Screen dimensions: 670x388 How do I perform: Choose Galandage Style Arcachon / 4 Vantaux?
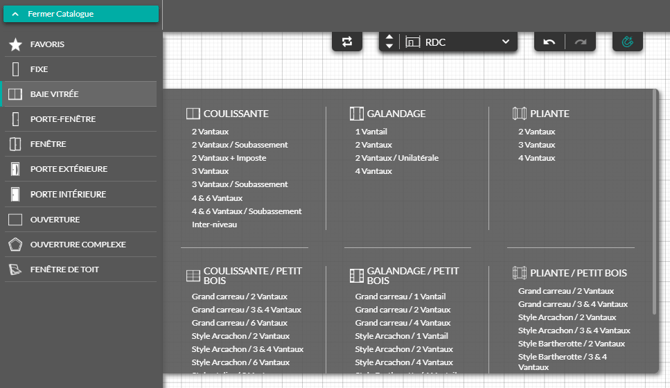403,362
